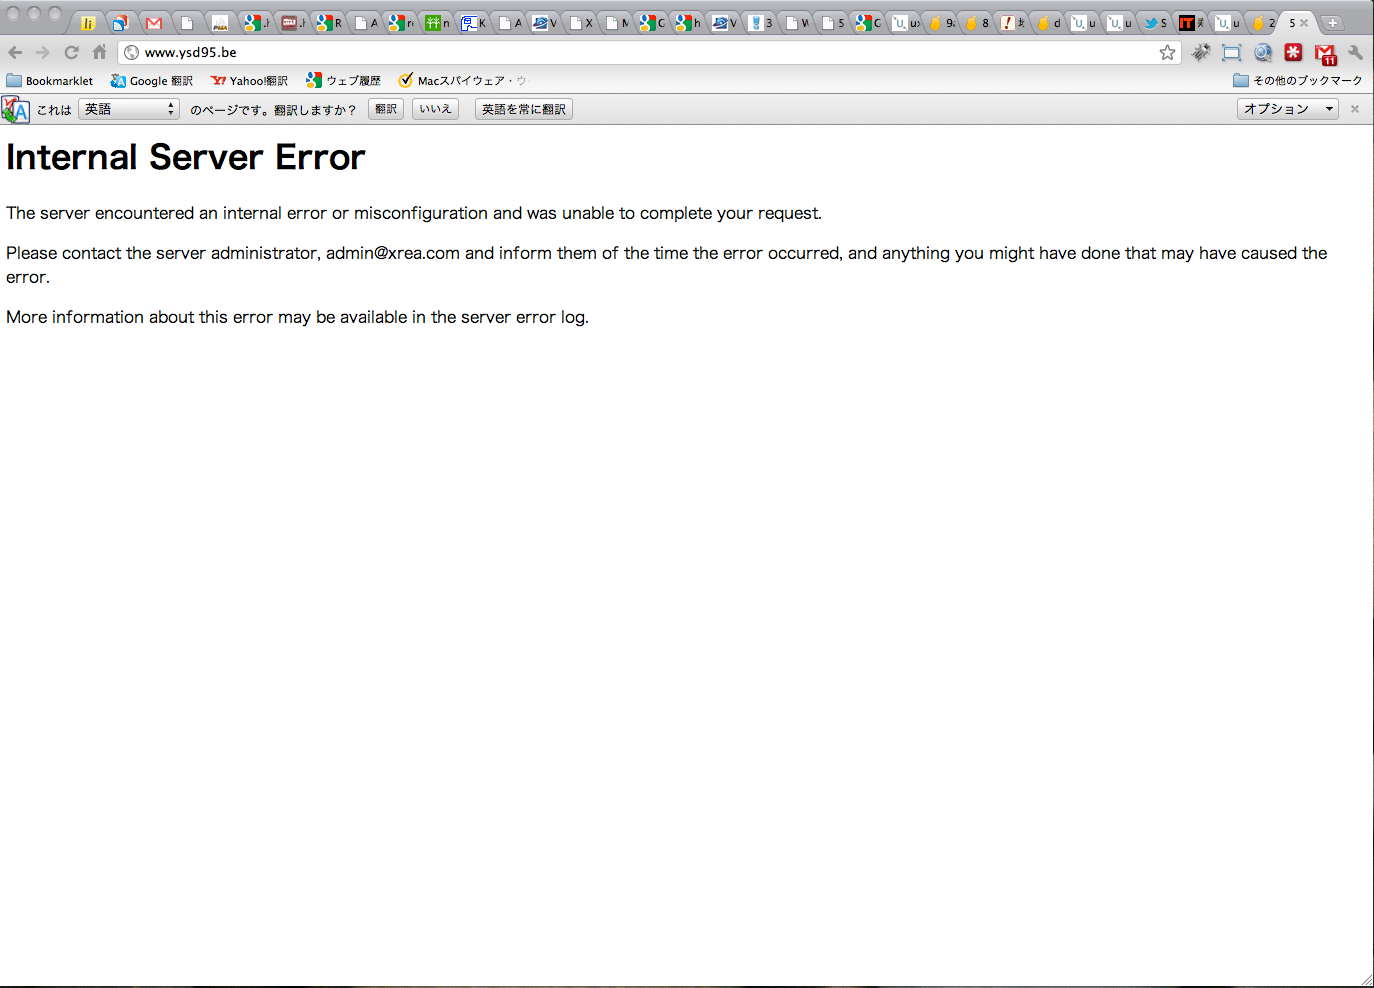This screenshot has height=988, width=1374.
Task: Expand the オプション dropdown in translate bar
Action: [x=1287, y=109]
